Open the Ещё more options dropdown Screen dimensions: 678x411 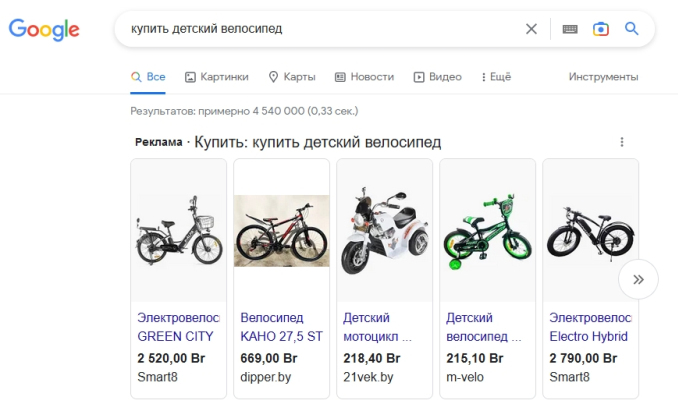point(496,77)
